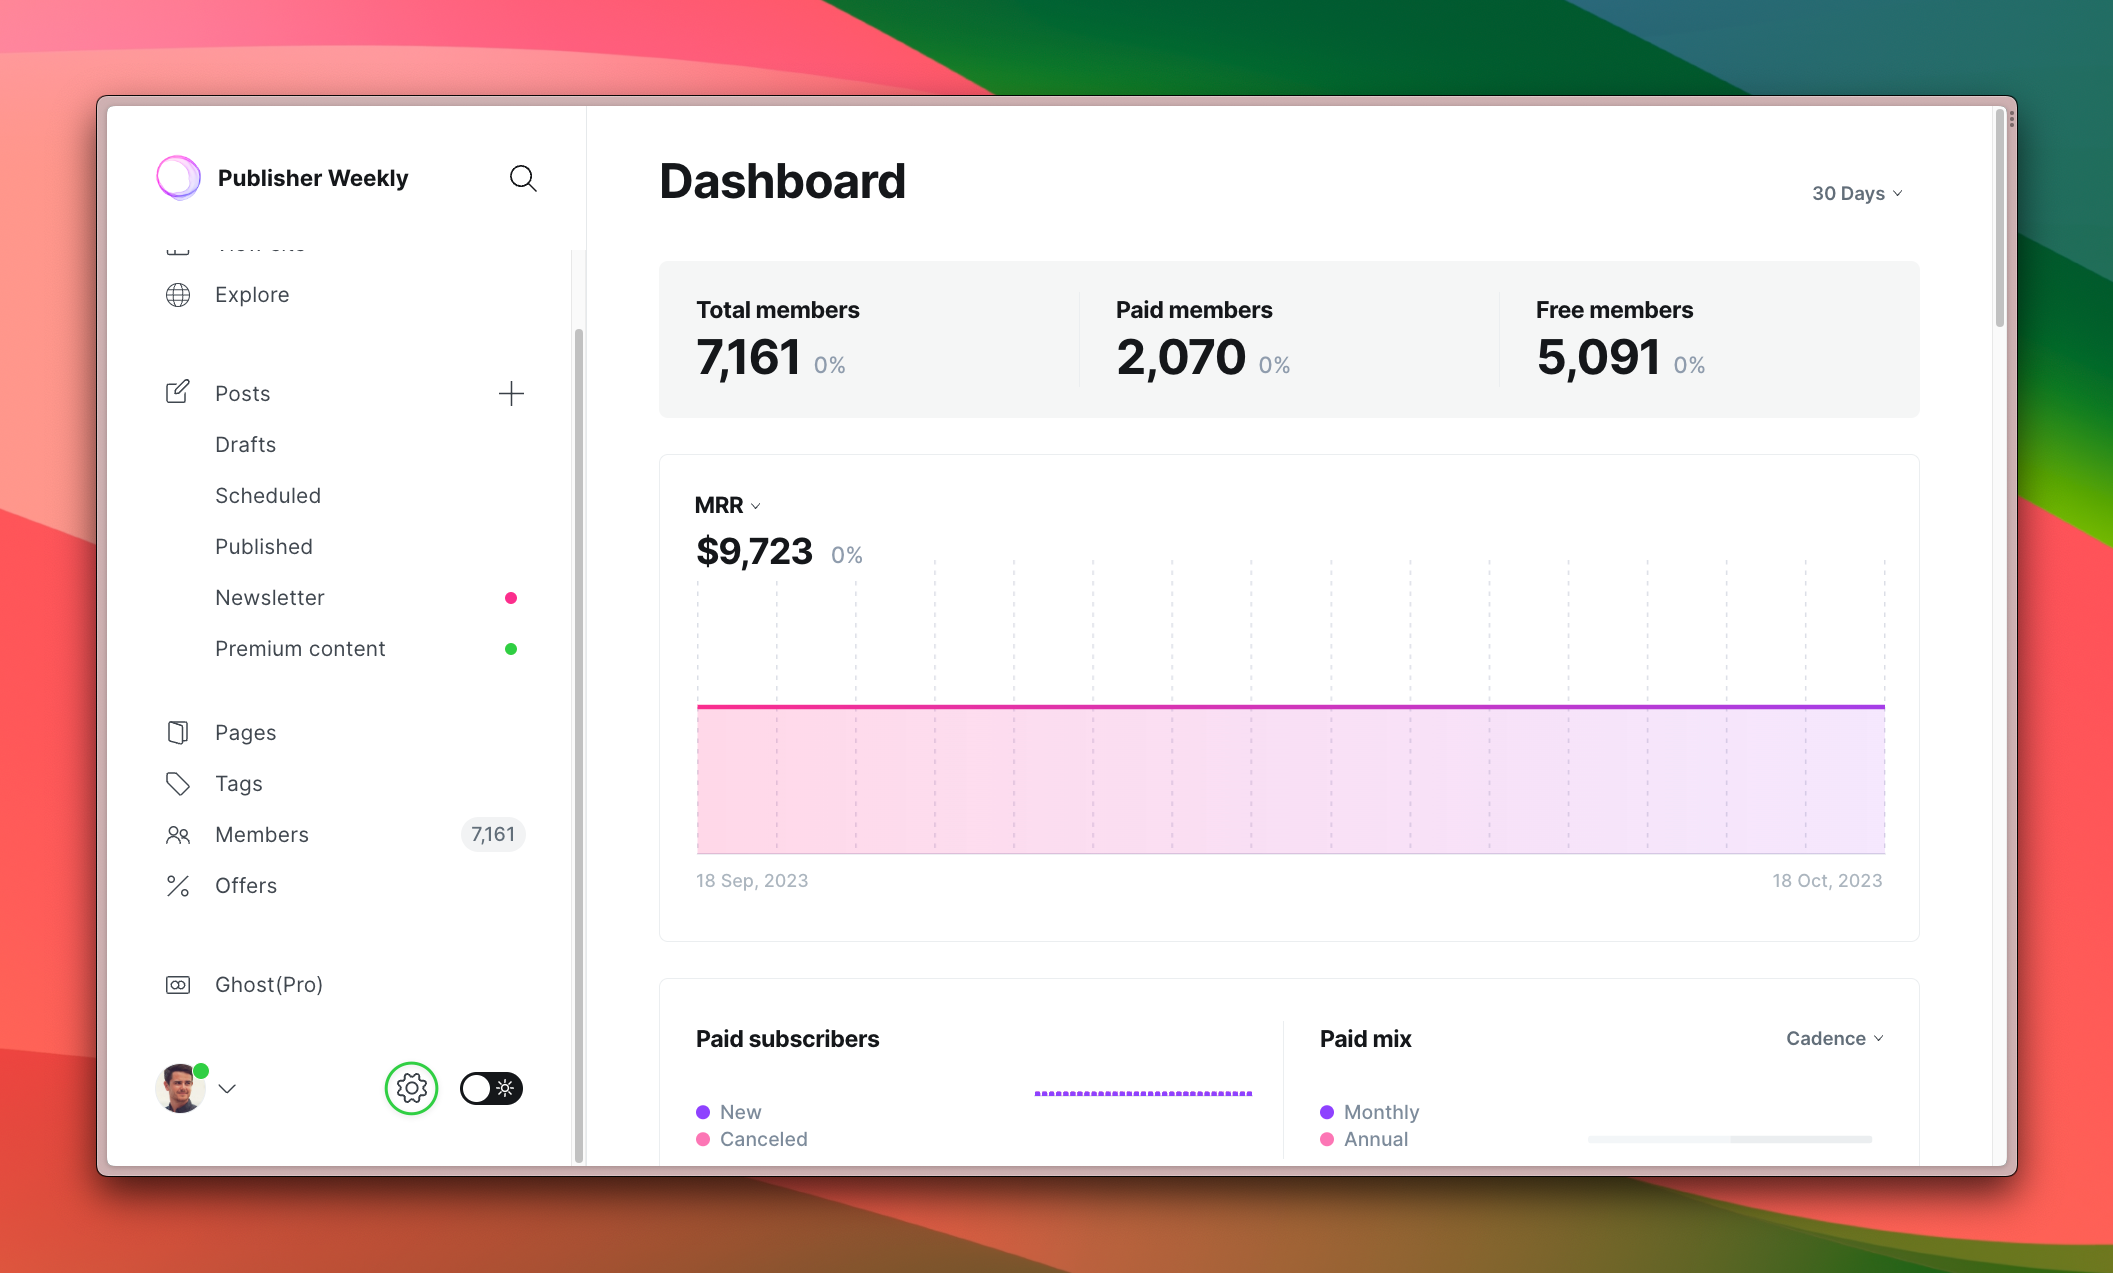Click the Members icon in sidebar
The height and width of the screenshot is (1273, 2113).
tap(177, 834)
